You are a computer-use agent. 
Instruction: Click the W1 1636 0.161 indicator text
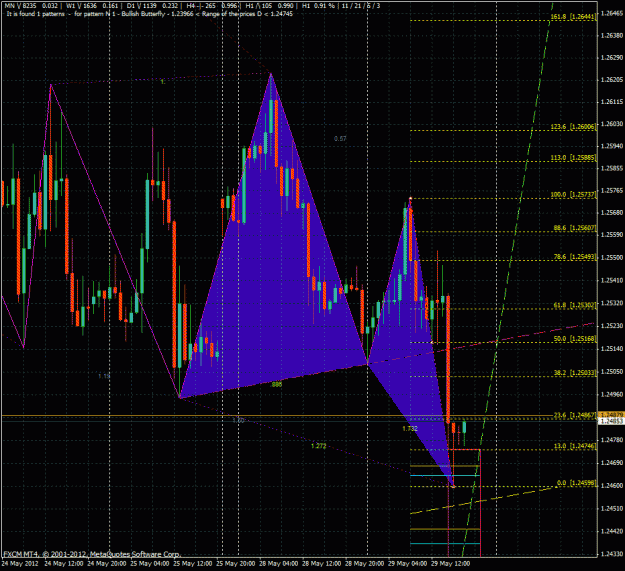pyautogui.click(x=92, y=6)
